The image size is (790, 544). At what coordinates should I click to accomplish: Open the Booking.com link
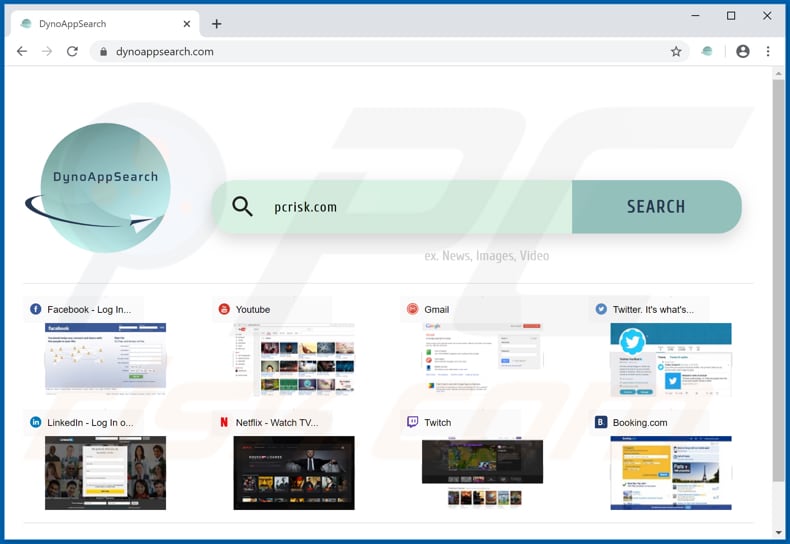tap(640, 423)
